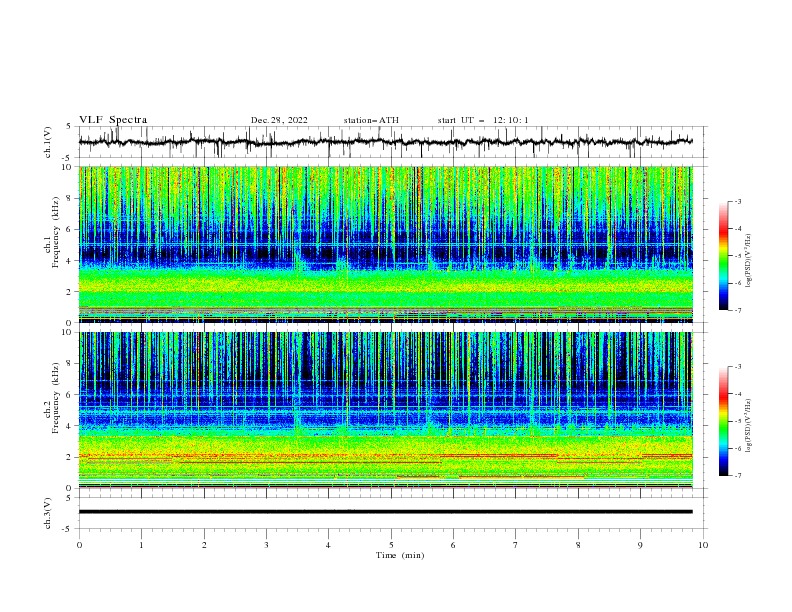Image resolution: width=792 pixels, height=612 pixels.
Task: Click the "start UT = 12:10:1" label
Action: (483, 120)
